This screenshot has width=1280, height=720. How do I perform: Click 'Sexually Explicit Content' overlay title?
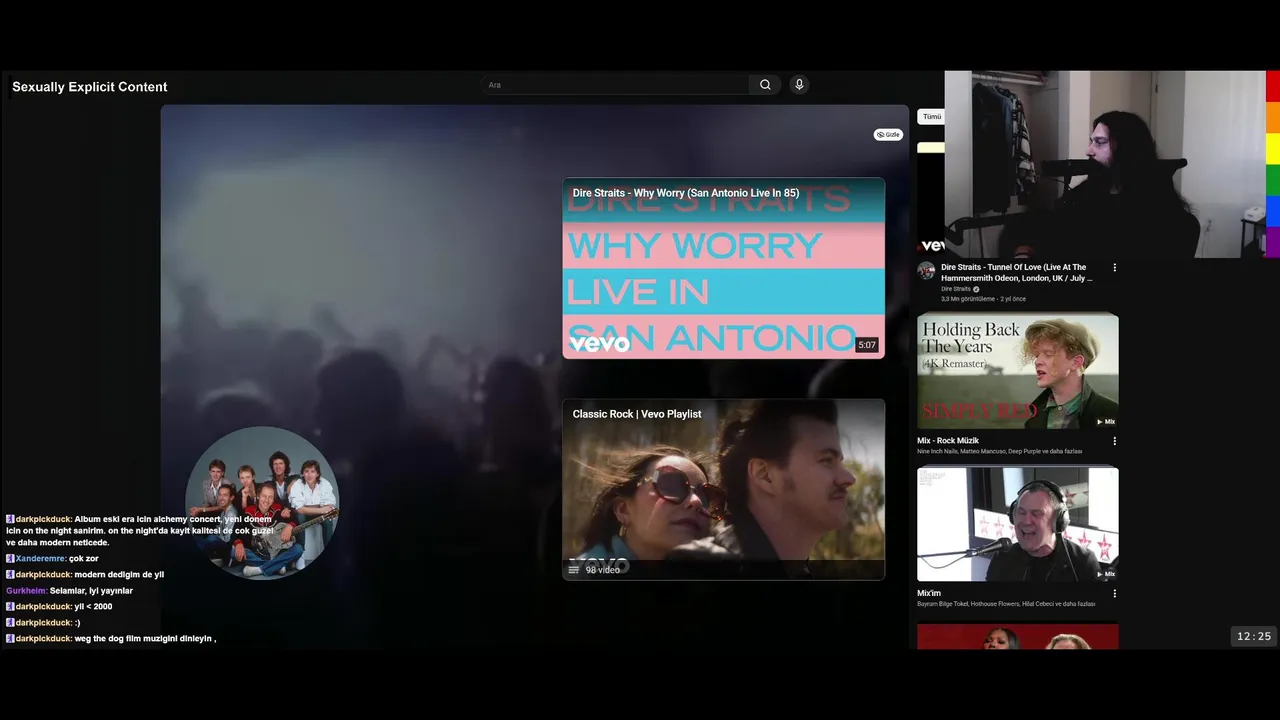point(89,87)
